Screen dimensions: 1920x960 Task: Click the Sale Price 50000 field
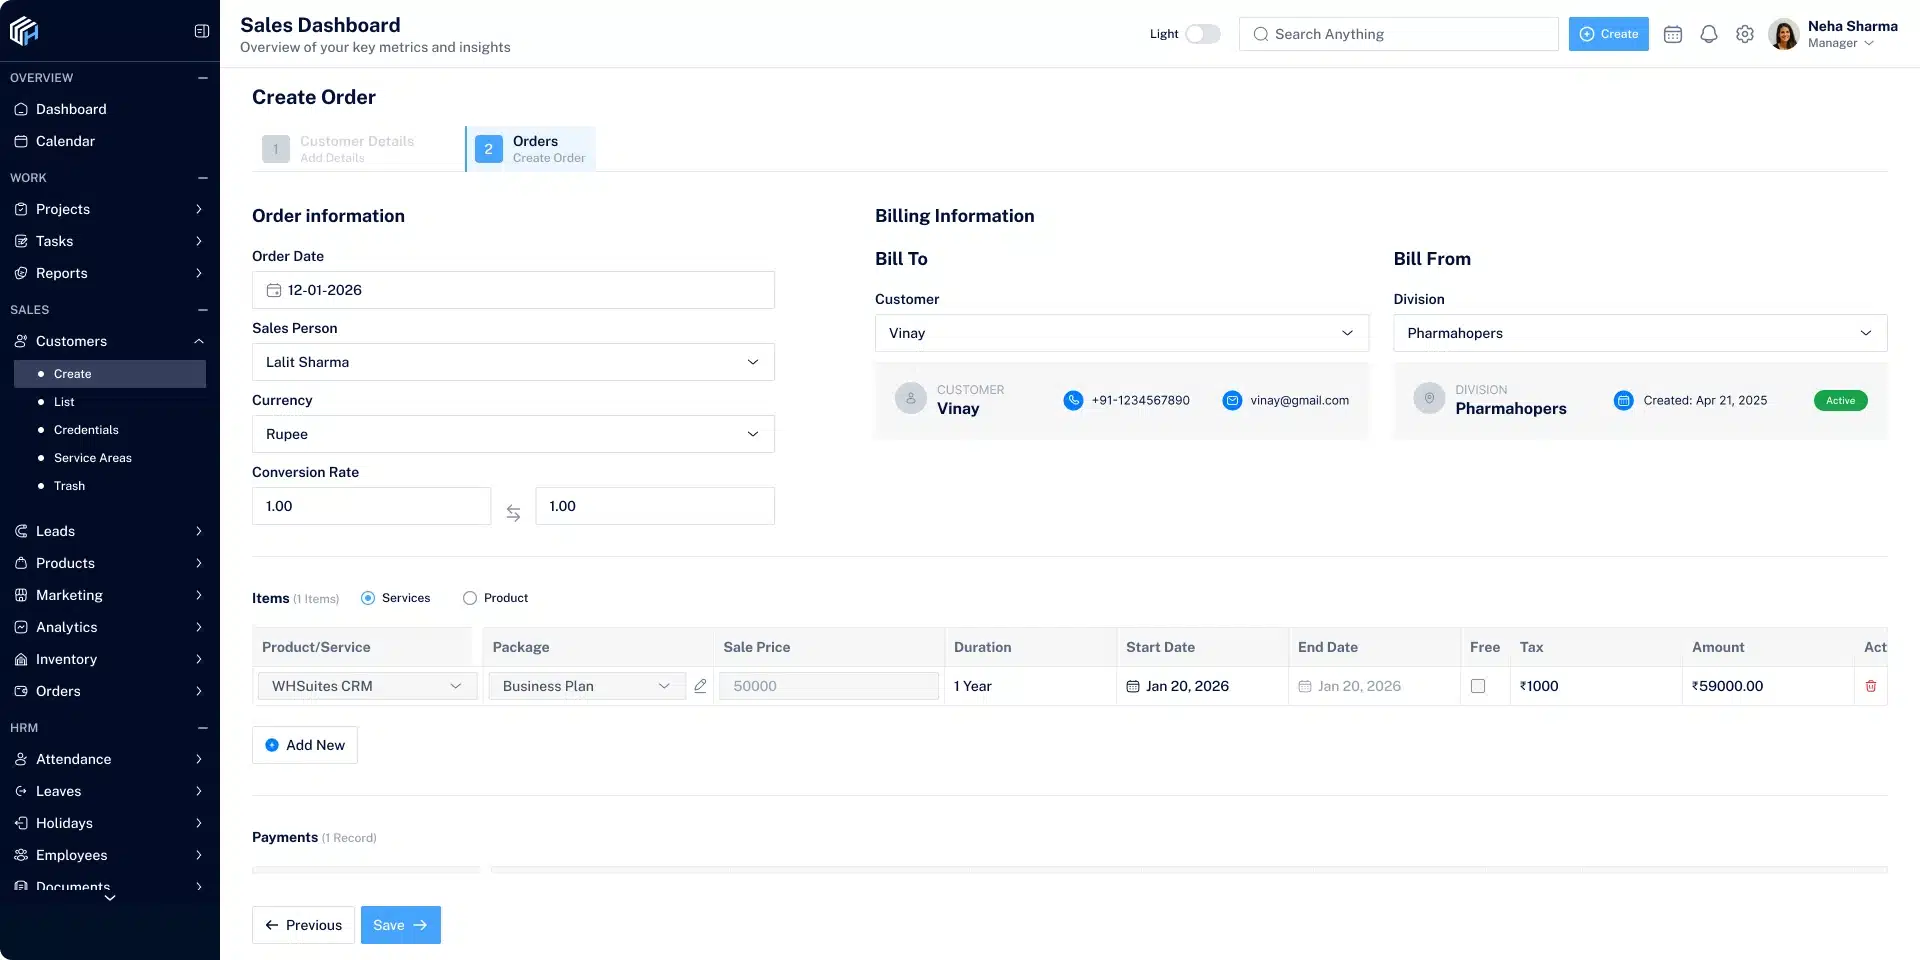click(x=829, y=686)
